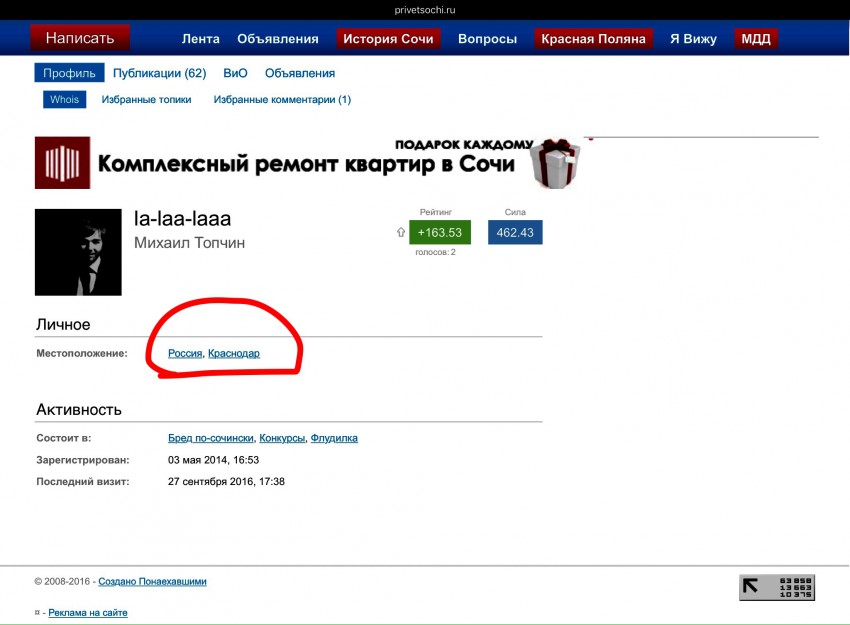Click the Флудилка blog link
This screenshot has width=850, height=625.
click(x=334, y=438)
